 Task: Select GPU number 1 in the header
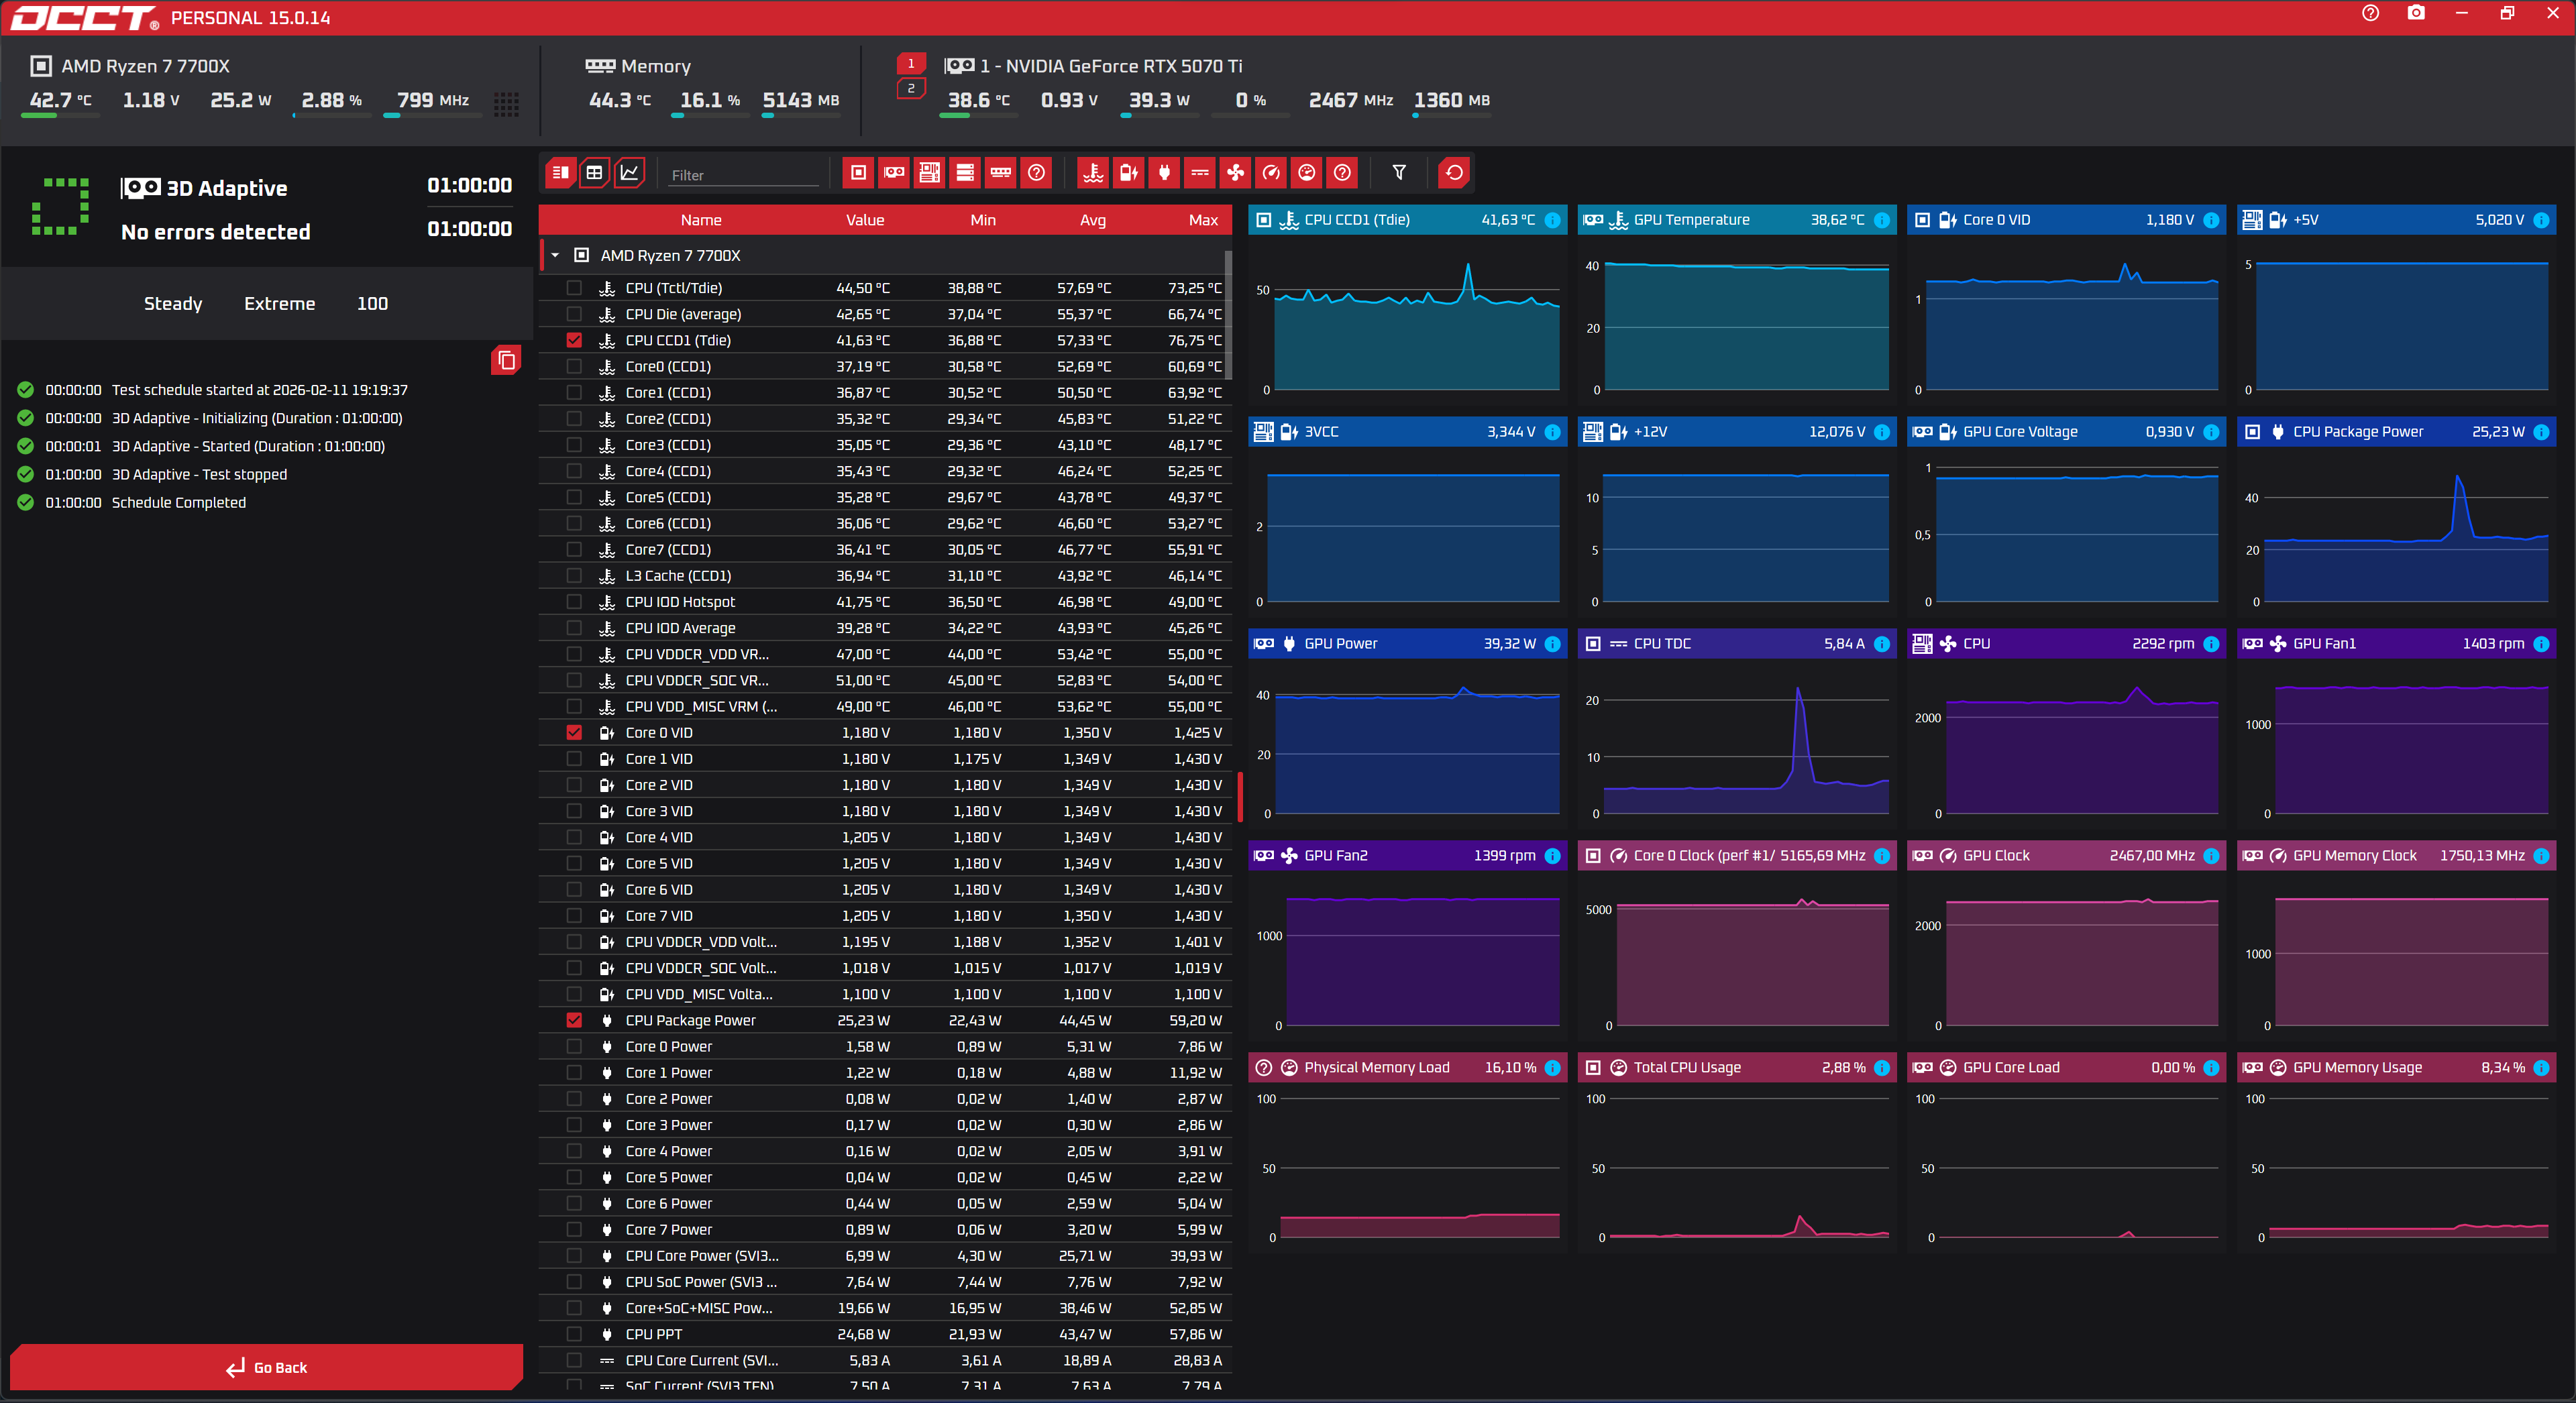point(911,64)
